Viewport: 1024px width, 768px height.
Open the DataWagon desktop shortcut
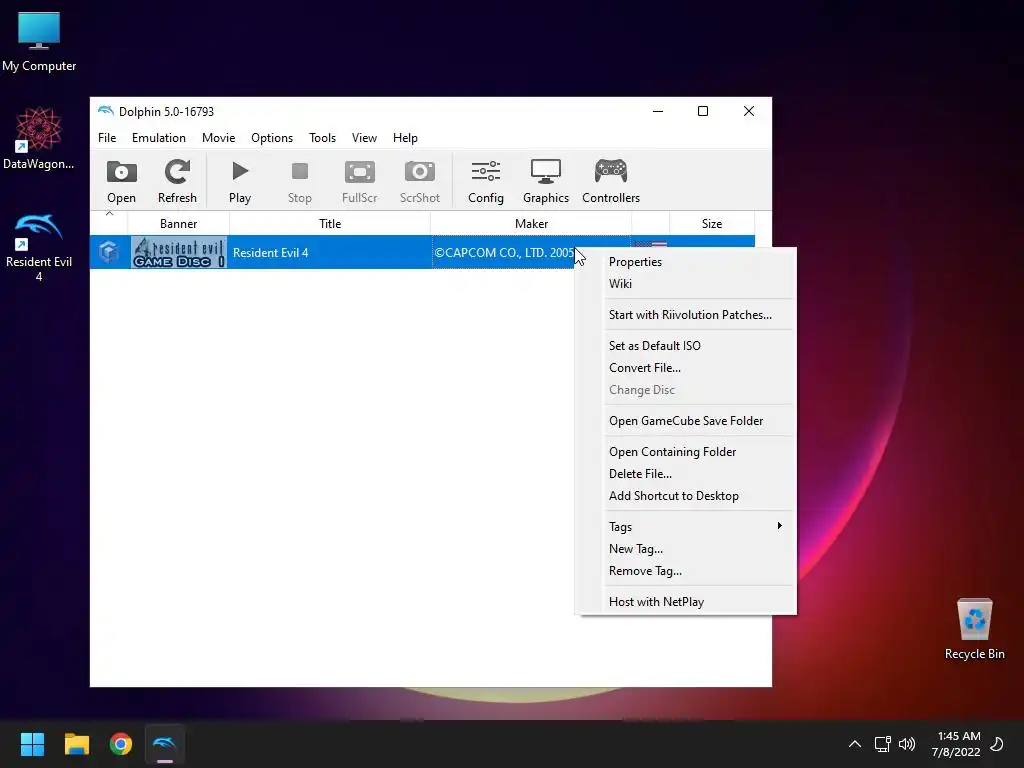[39, 139]
